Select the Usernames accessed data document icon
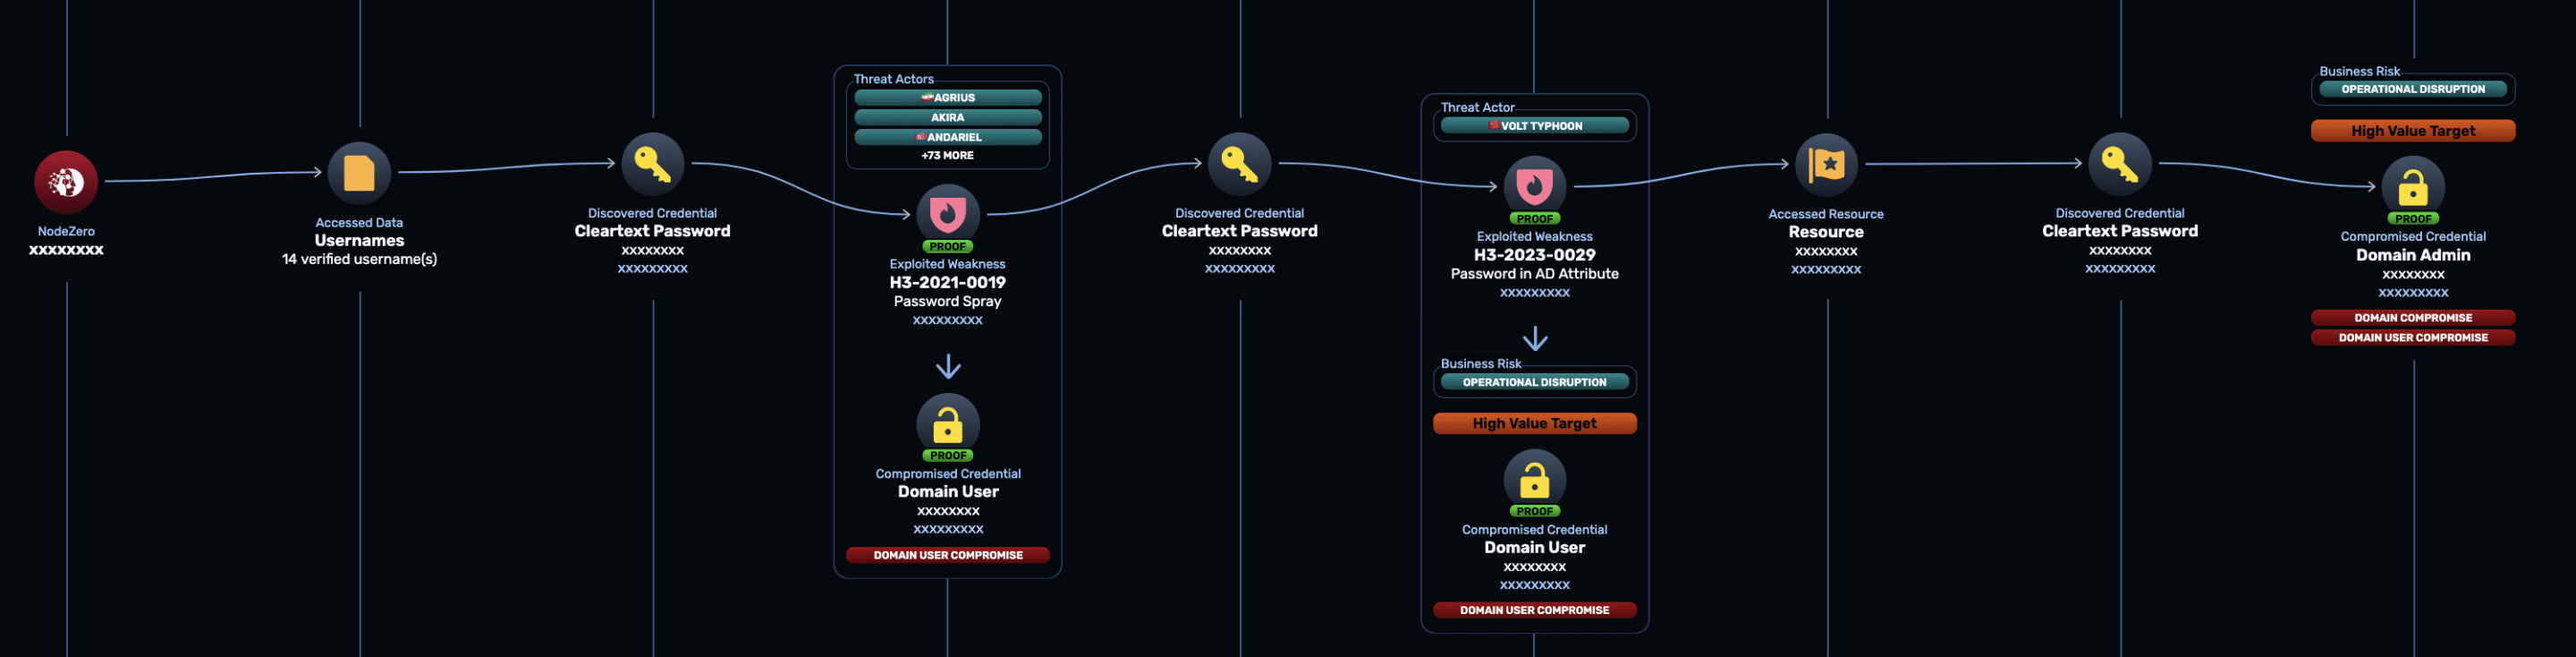Image resolution: width=2576 pixels, height=657 pixels. click(x=359, y=173)
